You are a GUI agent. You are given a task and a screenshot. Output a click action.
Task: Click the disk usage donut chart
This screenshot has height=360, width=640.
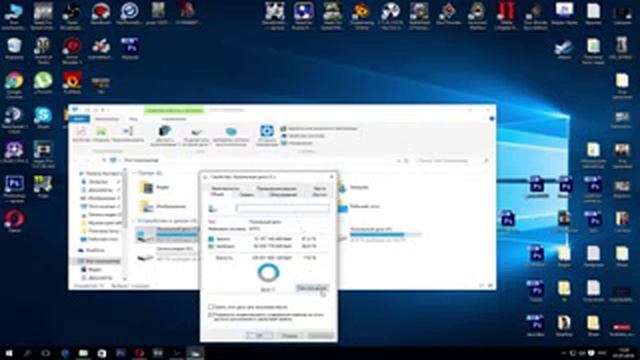268,273
